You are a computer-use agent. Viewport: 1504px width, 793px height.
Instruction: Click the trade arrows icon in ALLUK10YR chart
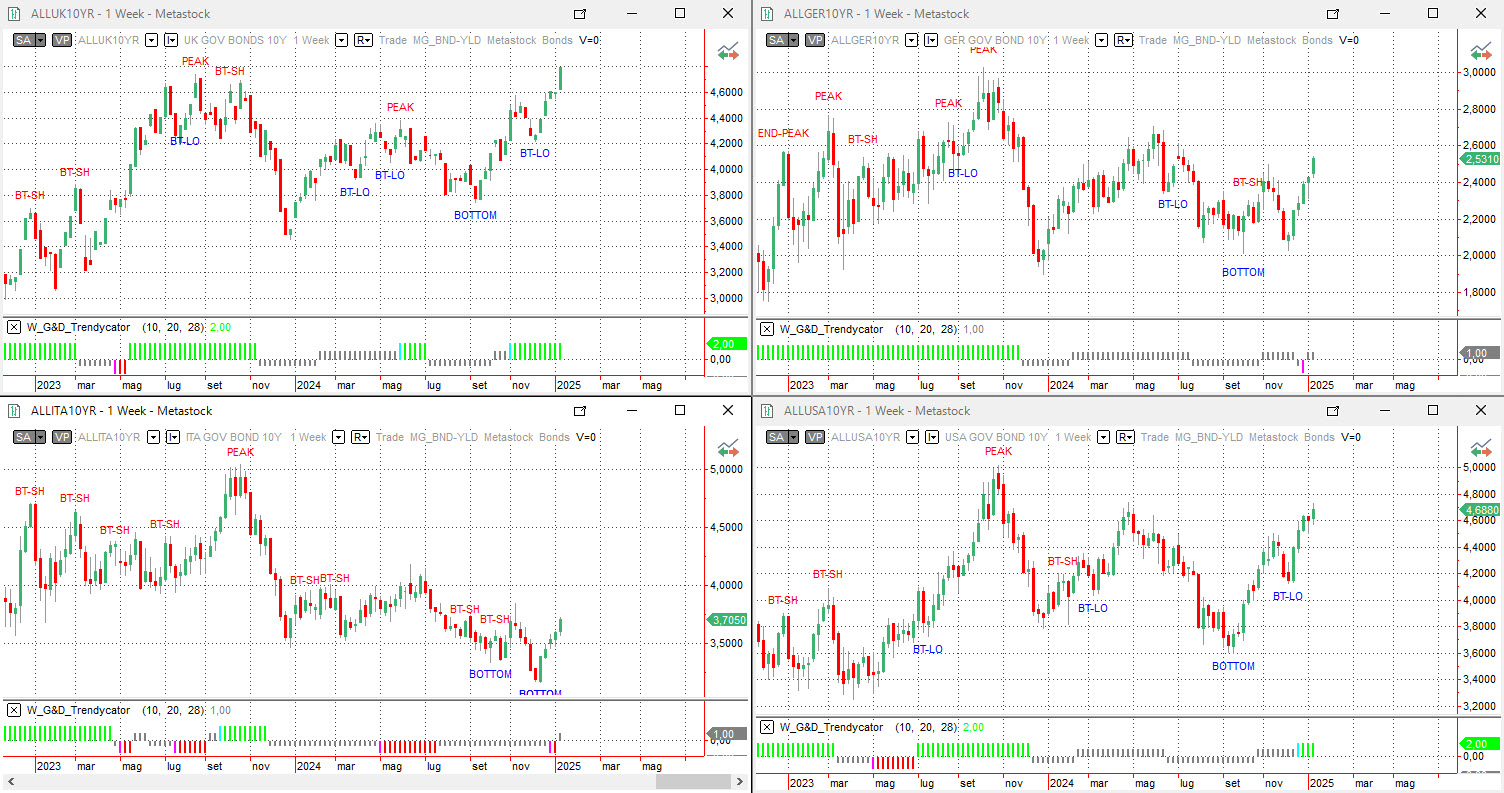[x=728, y=51]
